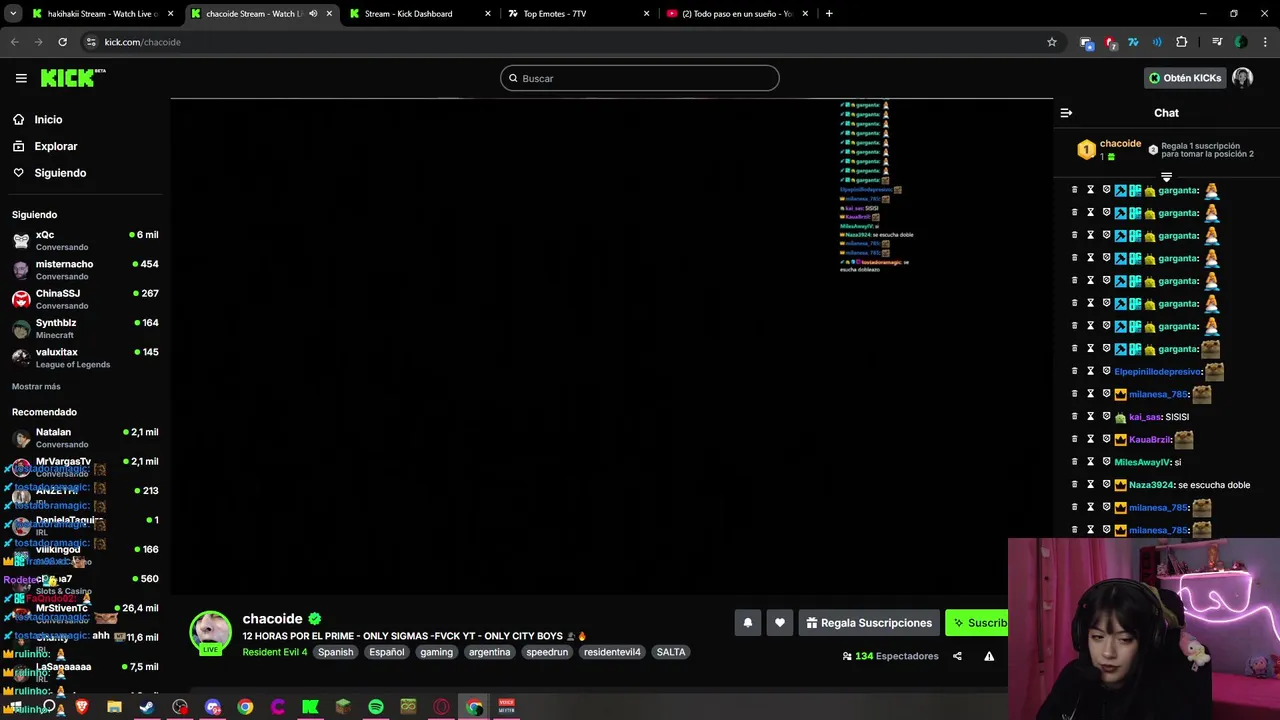
Task: Focus the Buscar search field
Action: click(640, 78)
